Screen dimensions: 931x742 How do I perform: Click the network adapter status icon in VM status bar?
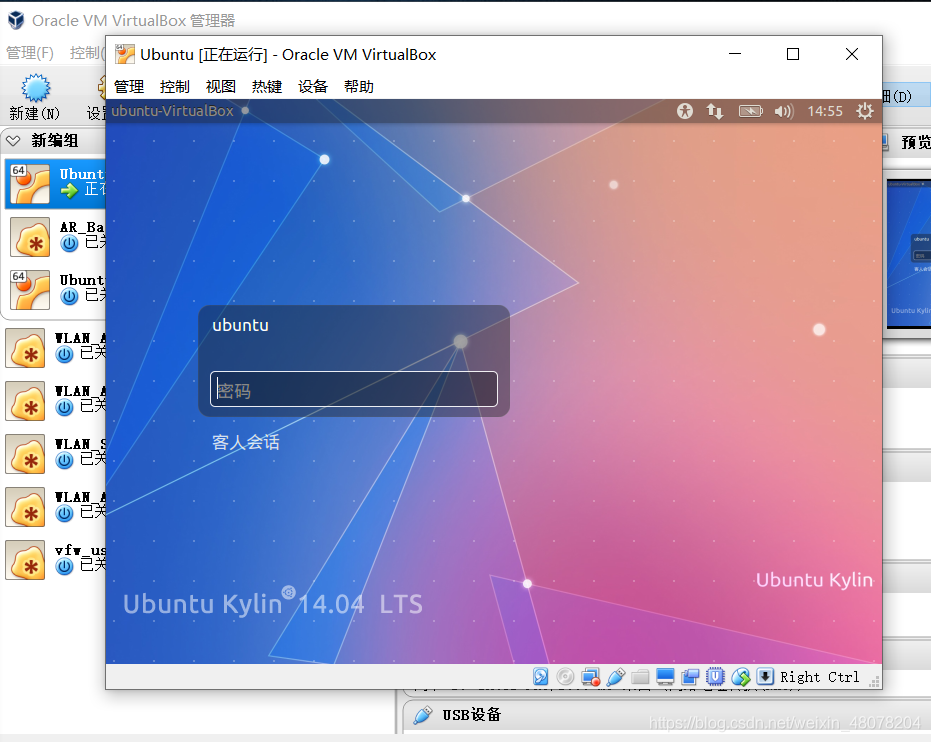click(590, 676)
